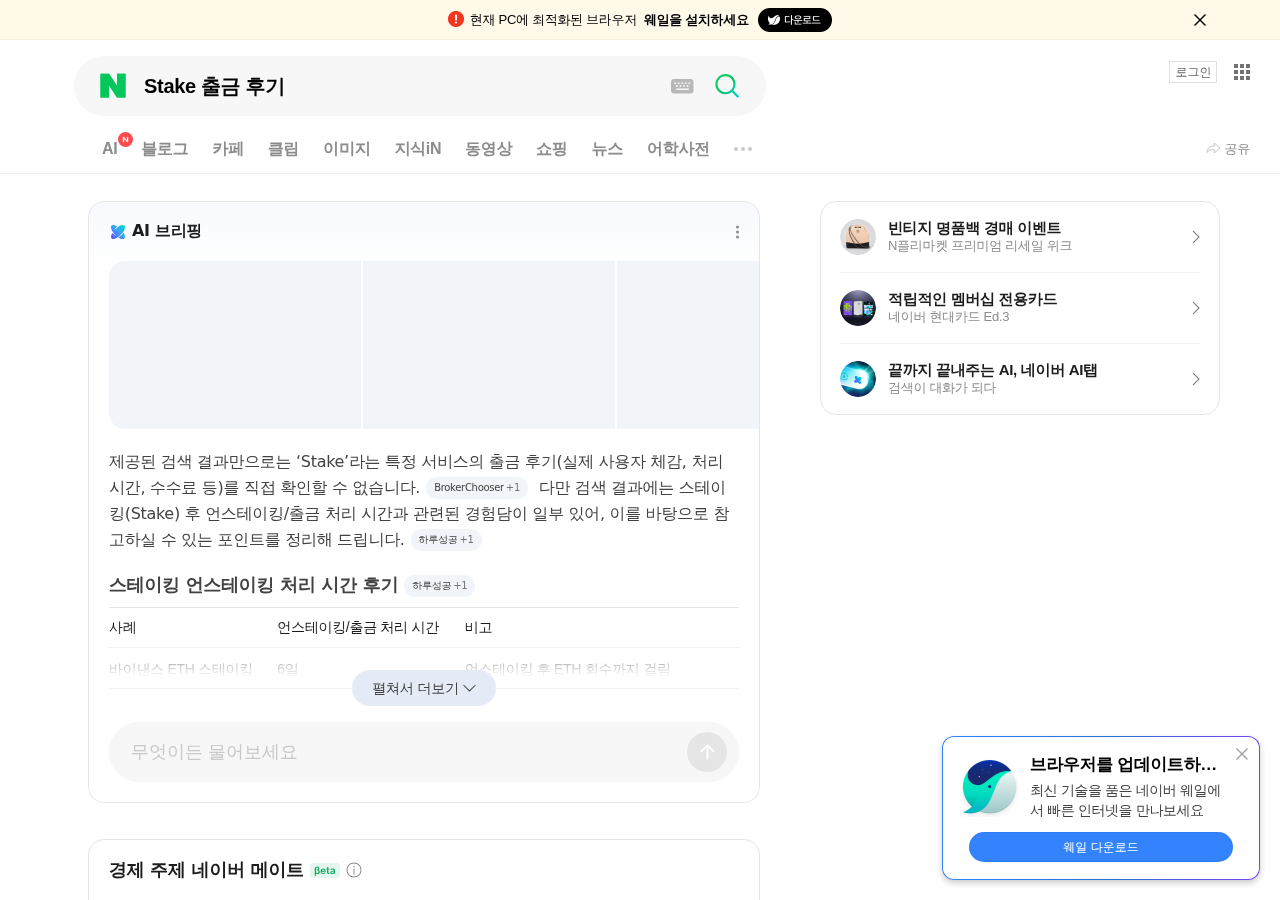Click the search query field with Stake 출금 후기
Viewport: 1280px width, 900px height.
[400, 86]
